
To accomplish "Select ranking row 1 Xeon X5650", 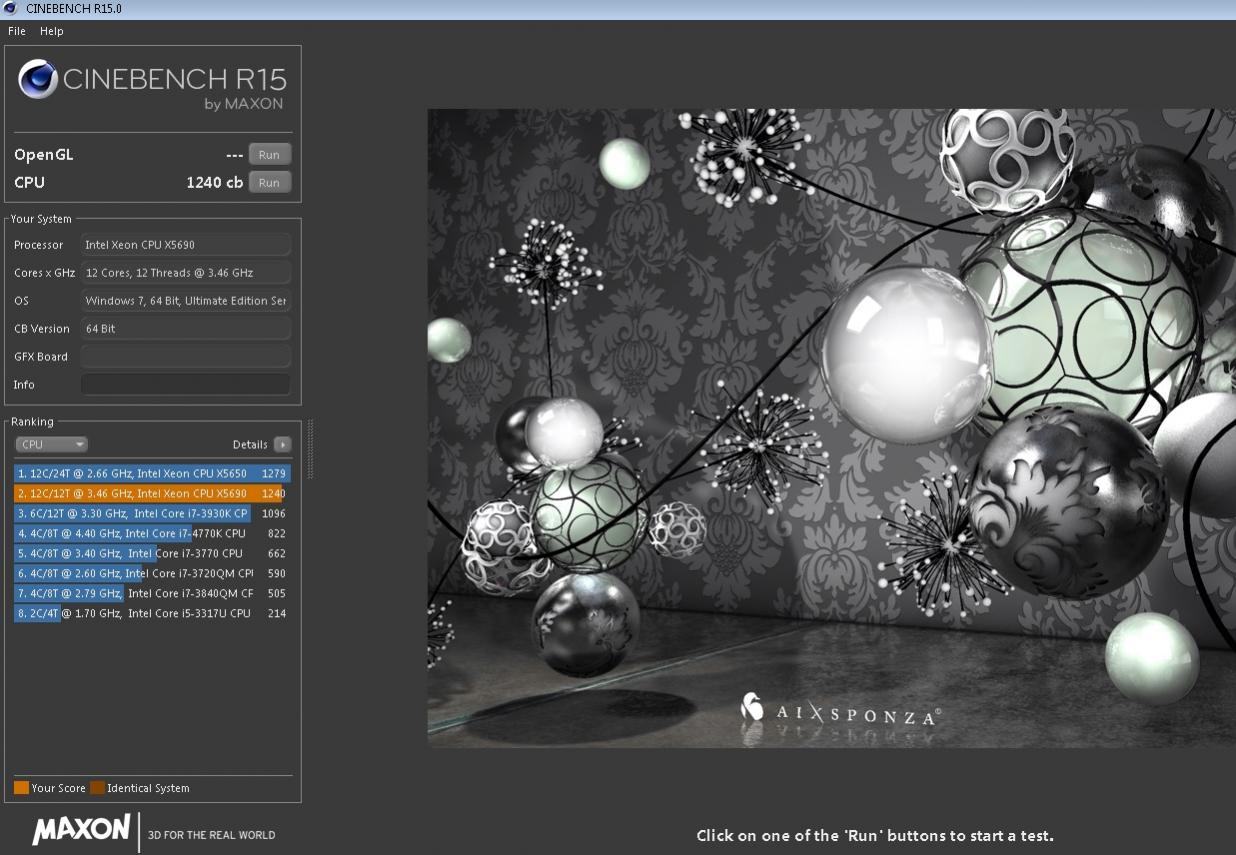I will coord(152,473).
